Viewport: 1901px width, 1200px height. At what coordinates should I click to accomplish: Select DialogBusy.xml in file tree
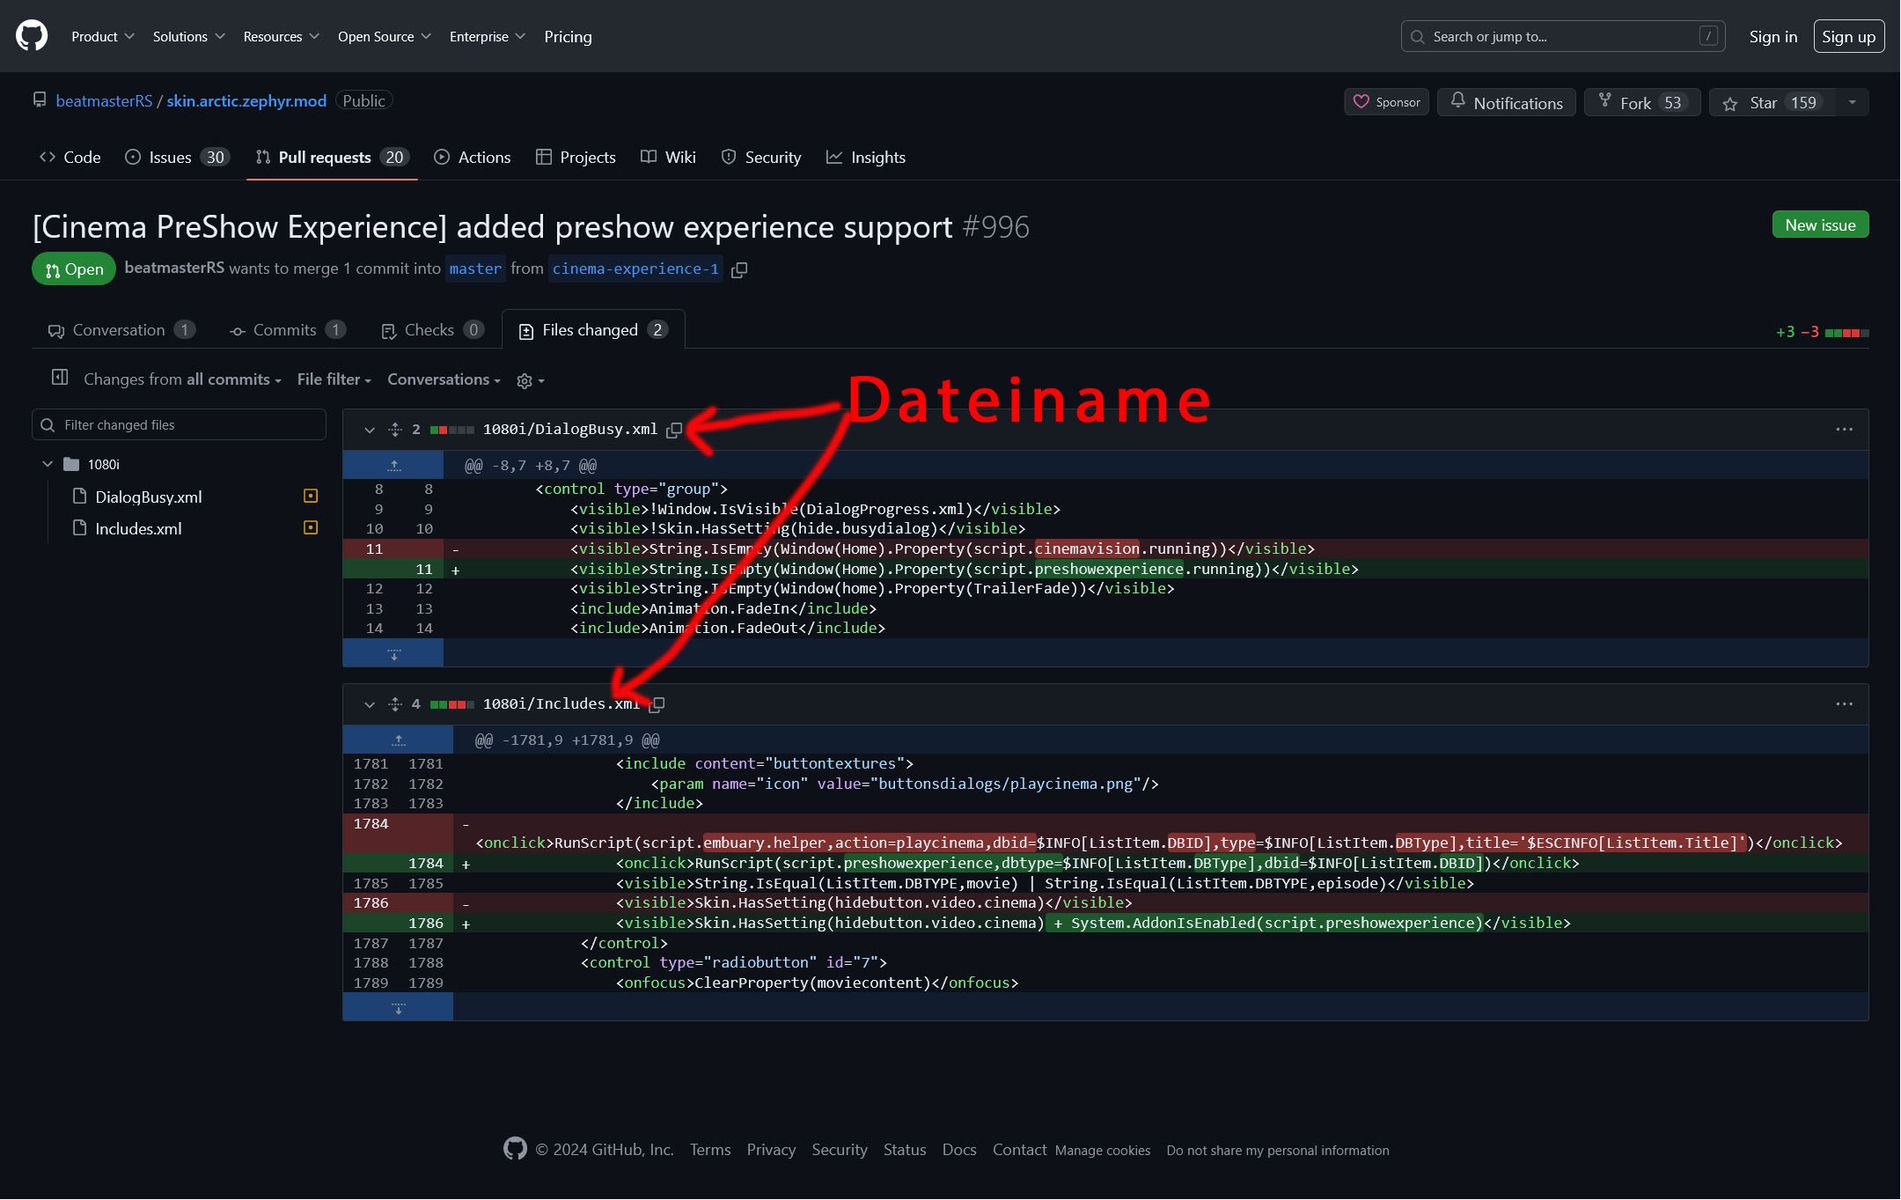pos(148,497)
